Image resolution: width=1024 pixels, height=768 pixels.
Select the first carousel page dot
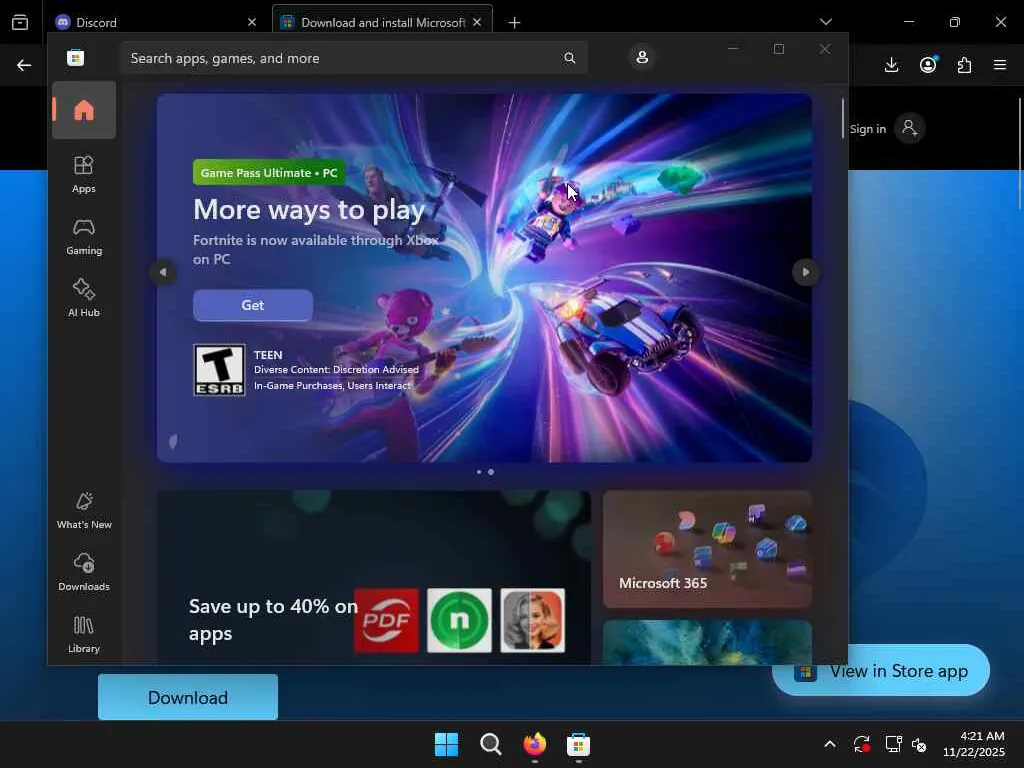[479, 472]
